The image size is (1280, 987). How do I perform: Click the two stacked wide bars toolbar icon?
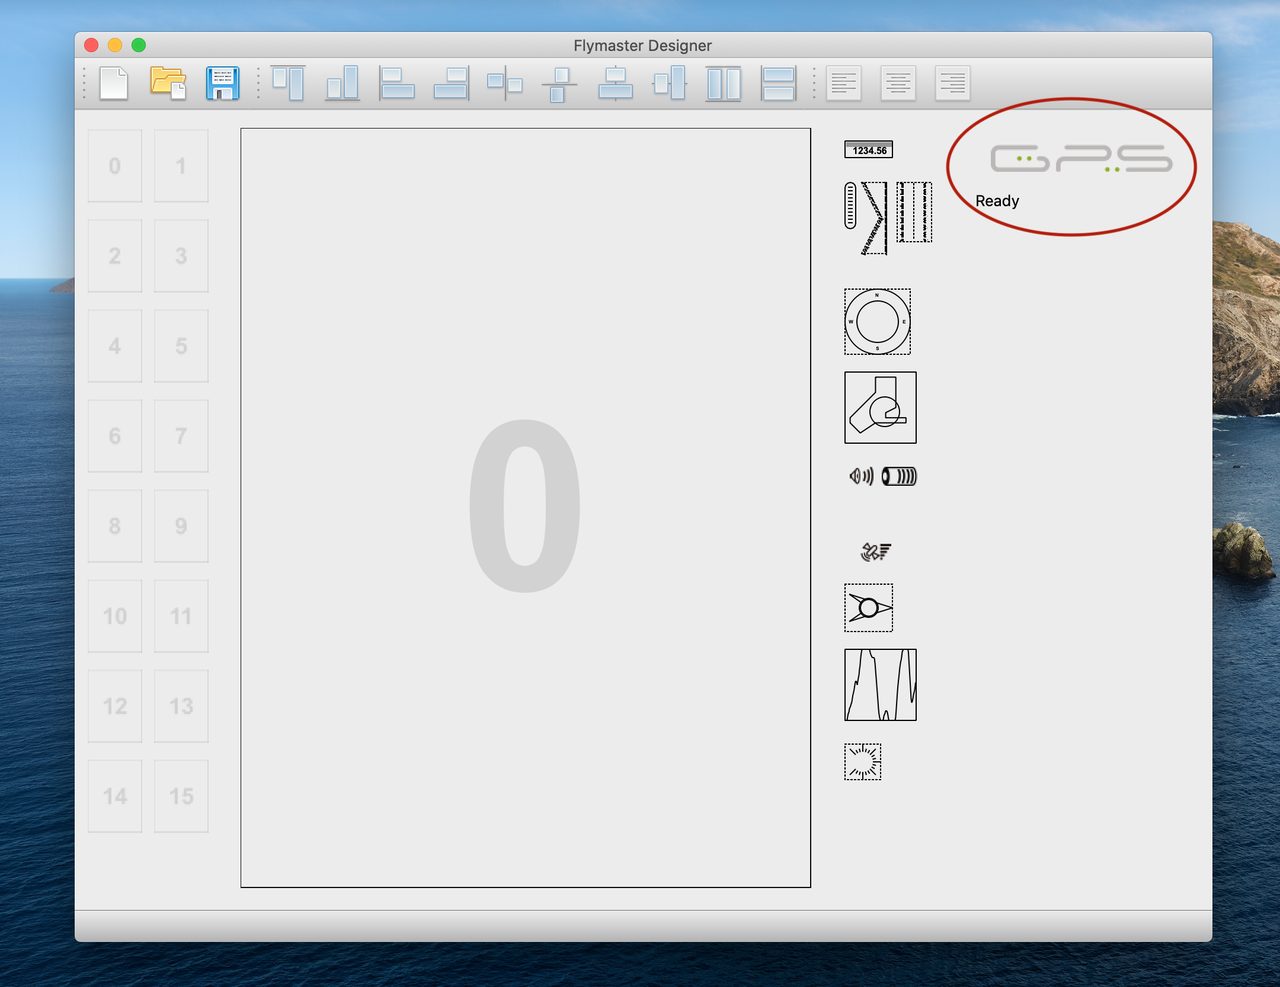click(x=778, y=83)
